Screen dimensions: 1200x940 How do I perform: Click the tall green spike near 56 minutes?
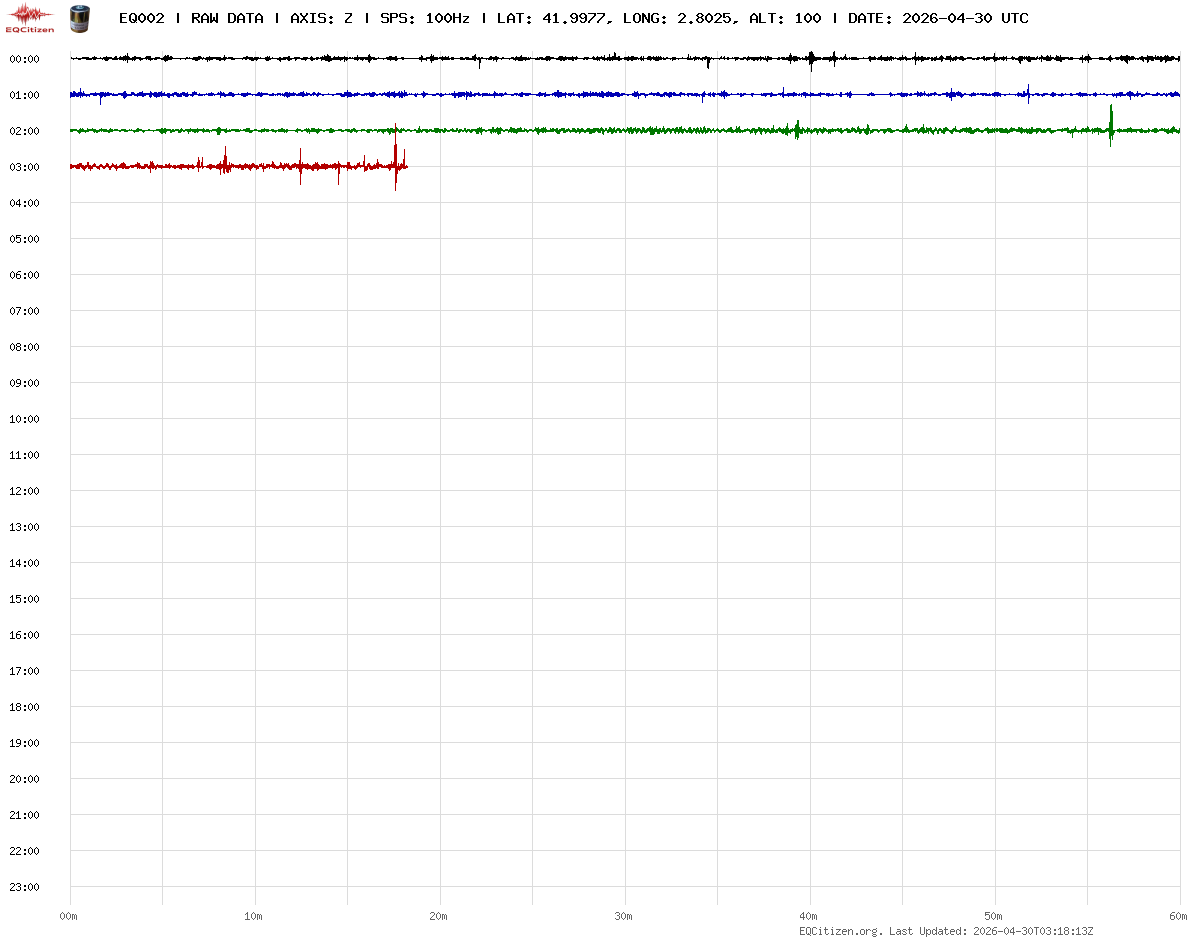click(x=1111, y=123)
